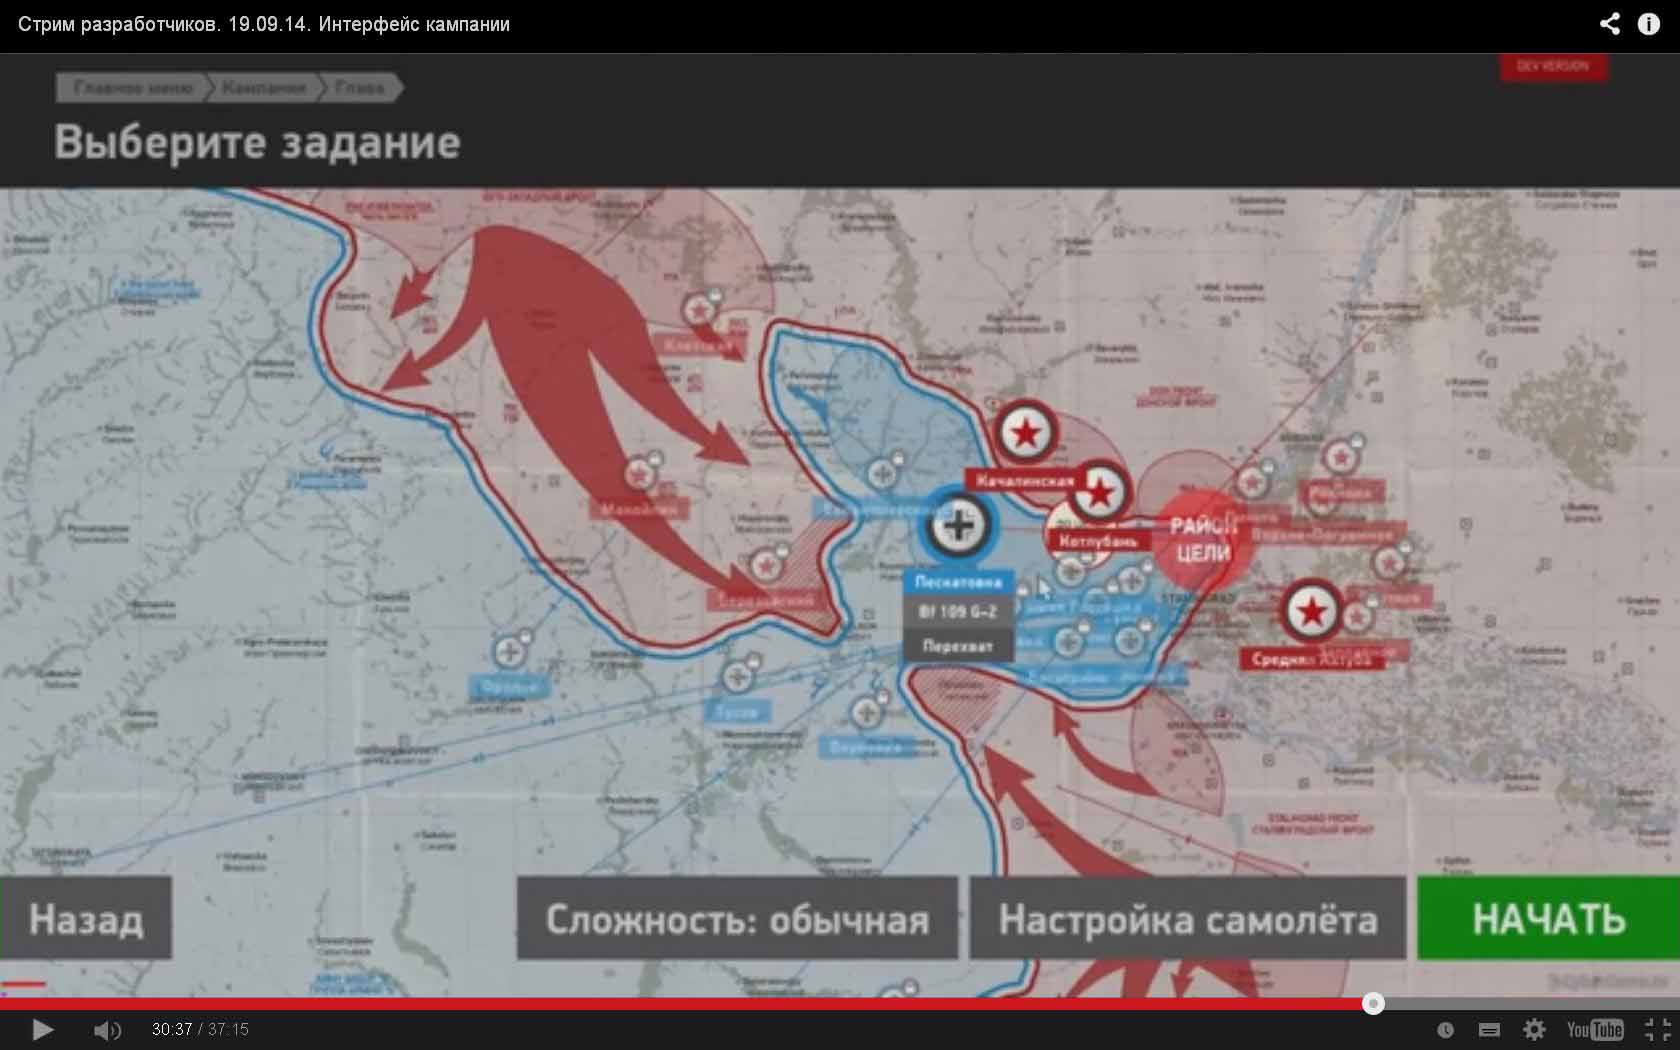The image size is (1680, 1050).
Task: Click the Кампания breadcrumb
Action: (264, 88)
